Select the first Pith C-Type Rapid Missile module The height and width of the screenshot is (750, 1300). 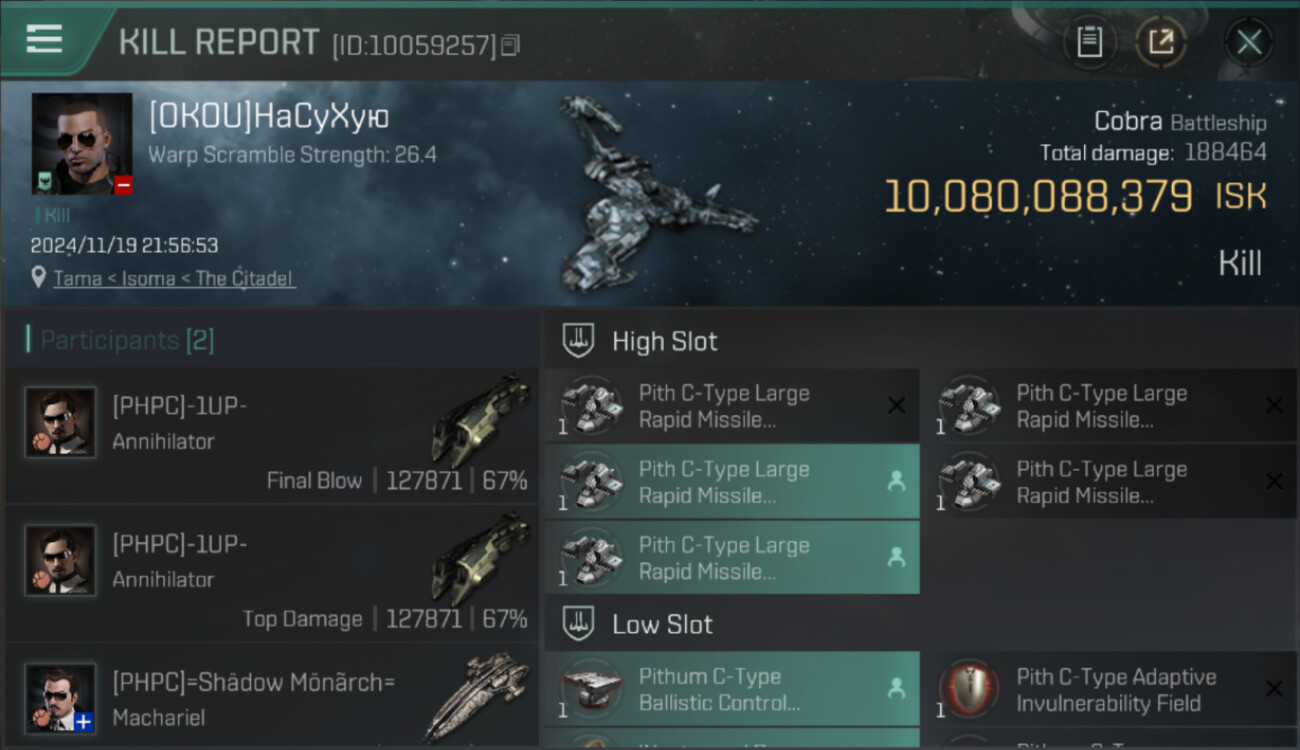tap(732, 406)
